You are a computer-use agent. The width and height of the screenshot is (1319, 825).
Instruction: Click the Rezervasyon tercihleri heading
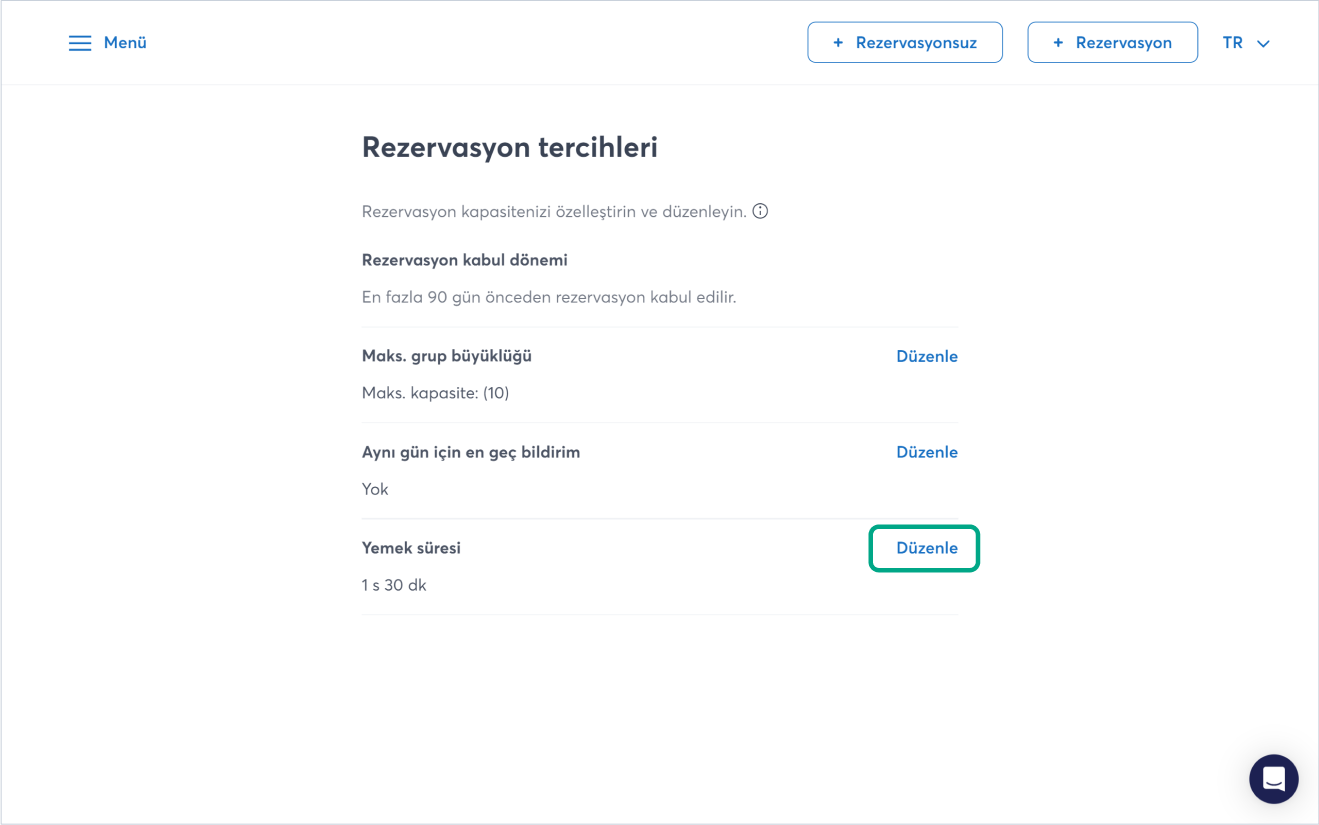coord(509,147)
